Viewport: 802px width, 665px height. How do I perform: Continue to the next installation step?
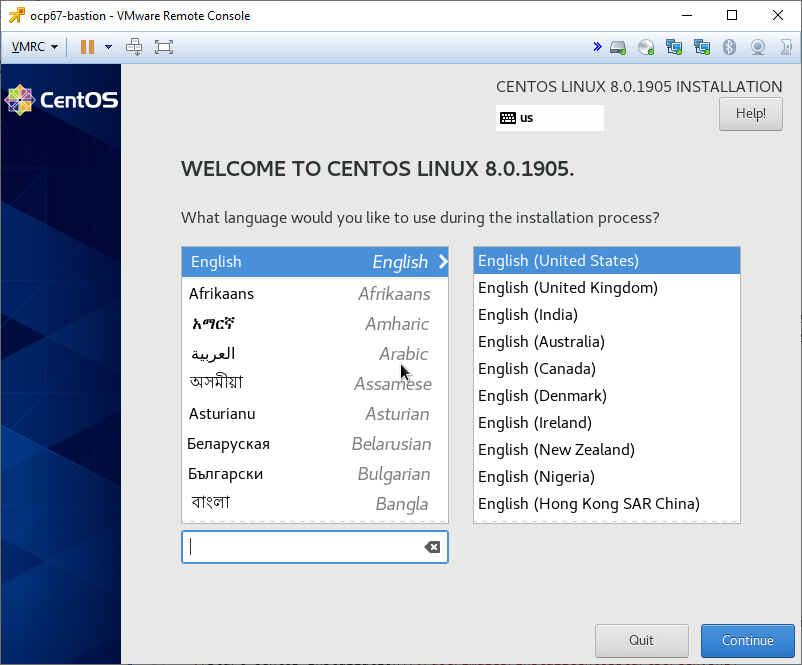[747, 640]
